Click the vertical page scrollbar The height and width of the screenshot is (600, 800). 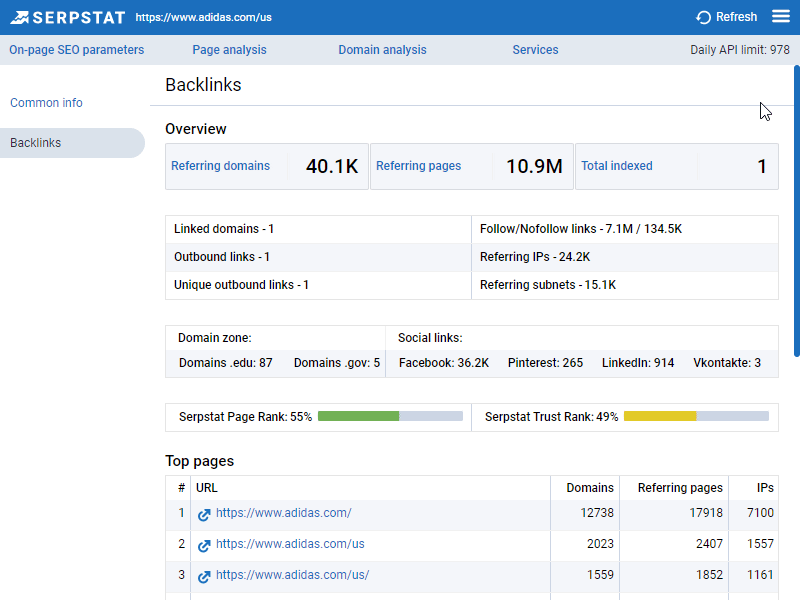click(796, 210)
